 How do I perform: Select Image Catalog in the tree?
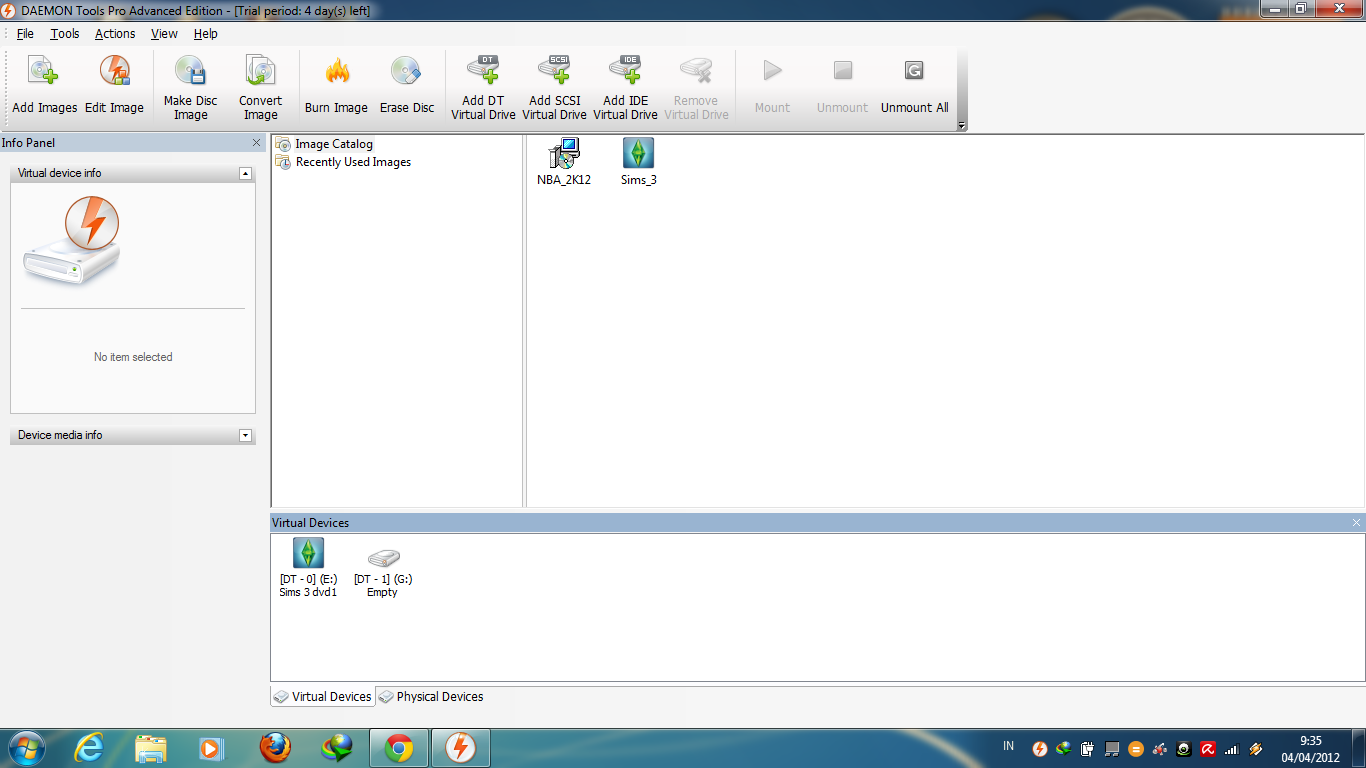324,144
